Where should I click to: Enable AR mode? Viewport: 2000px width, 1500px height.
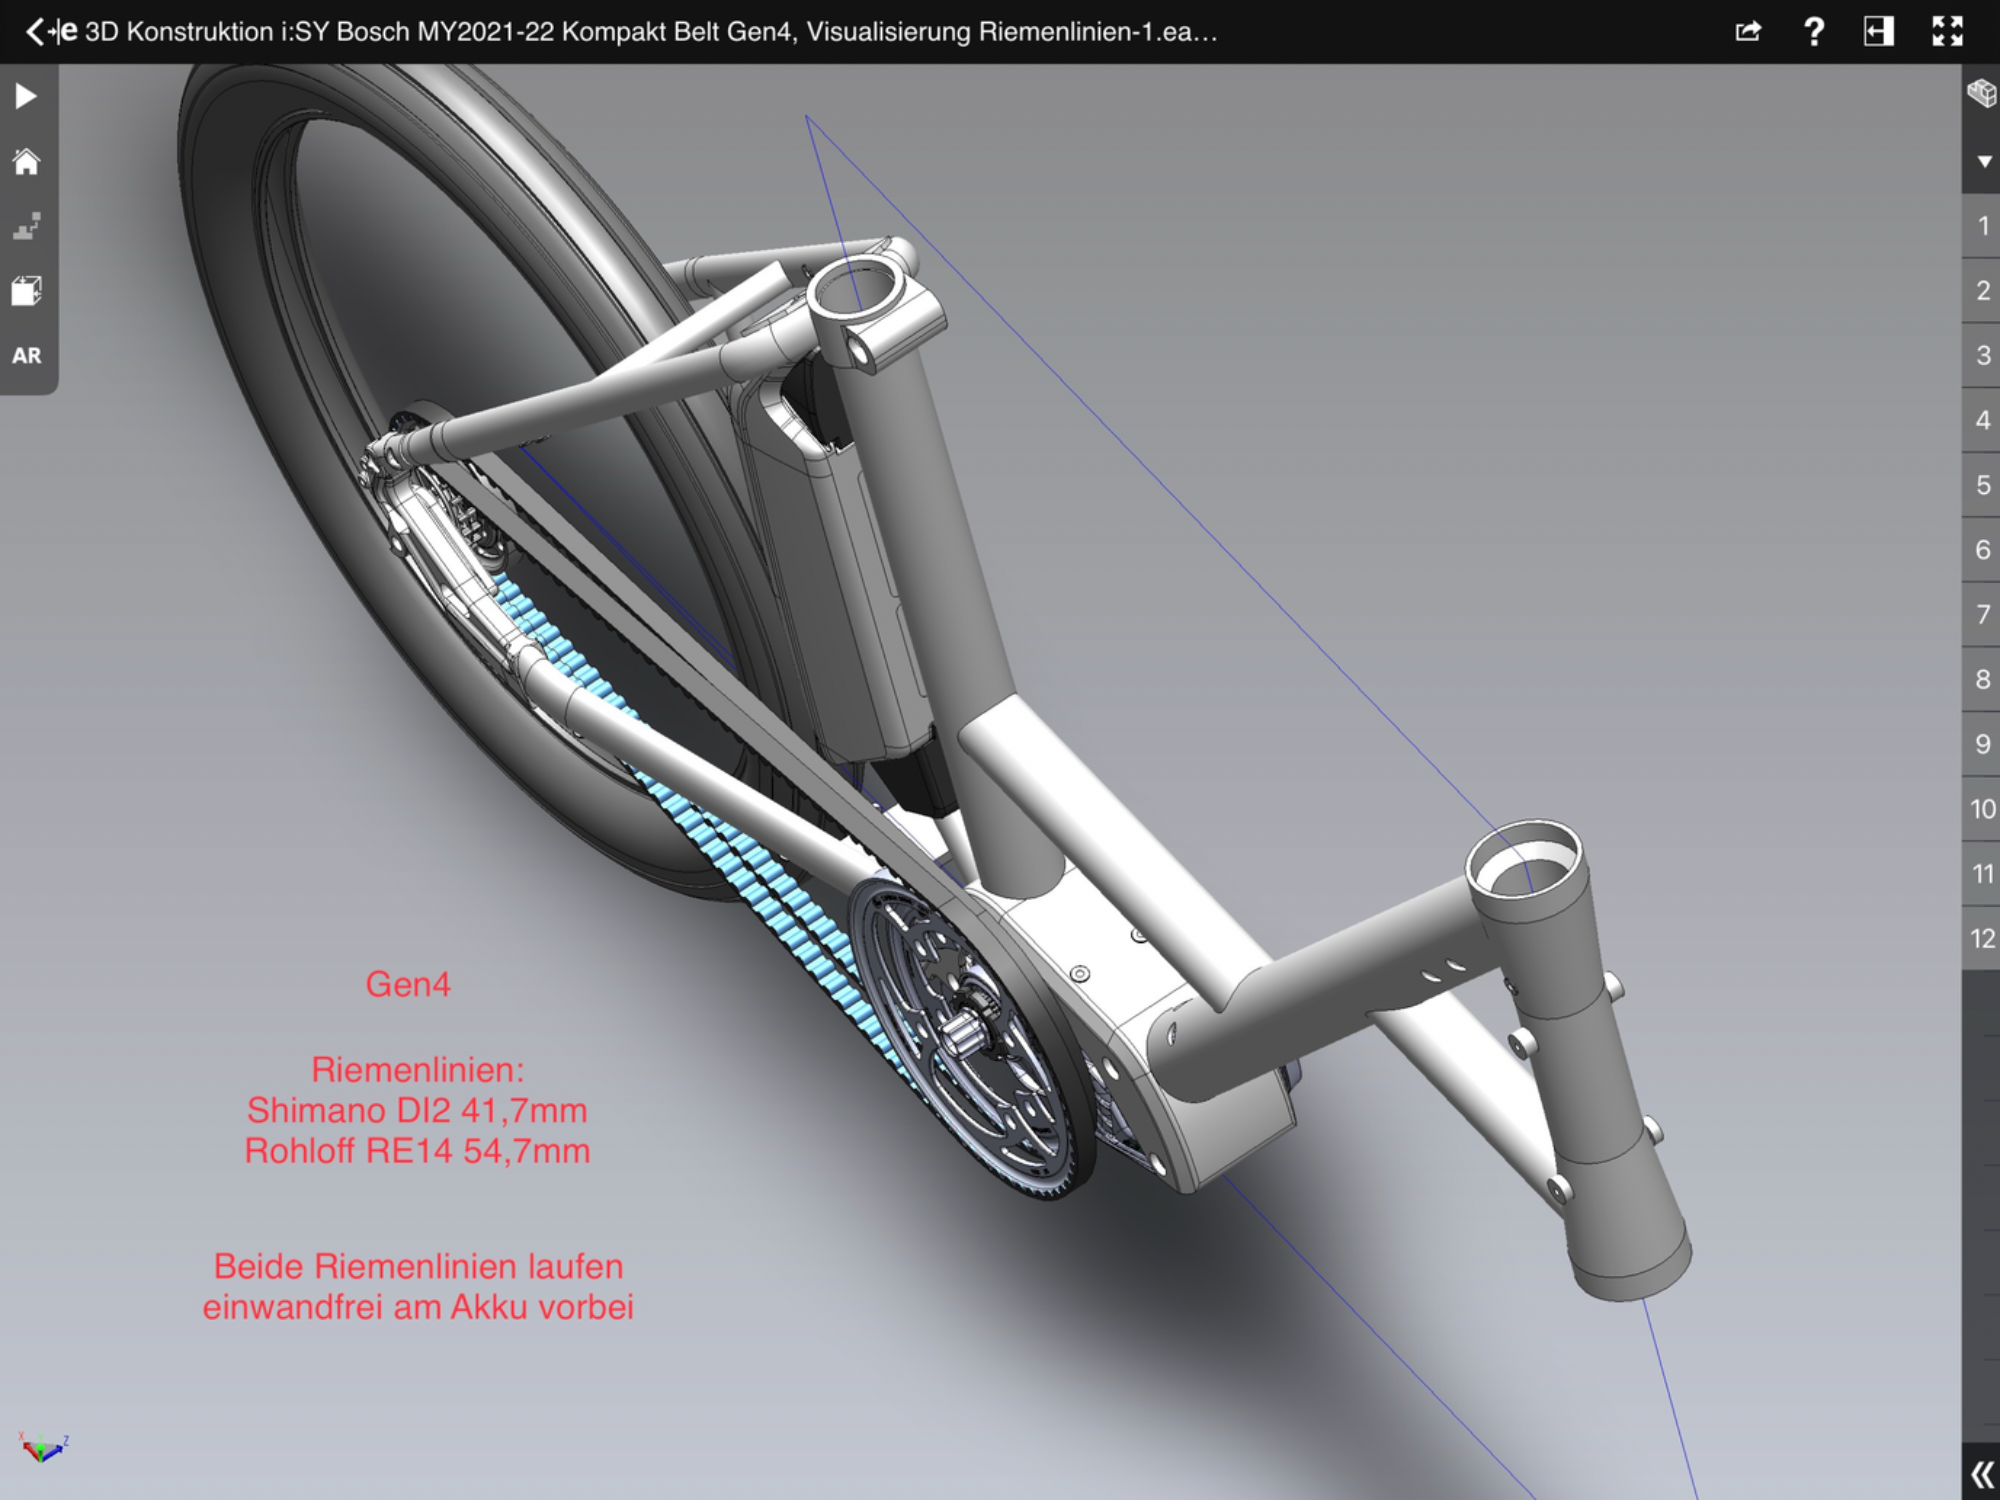coord(26,356)
